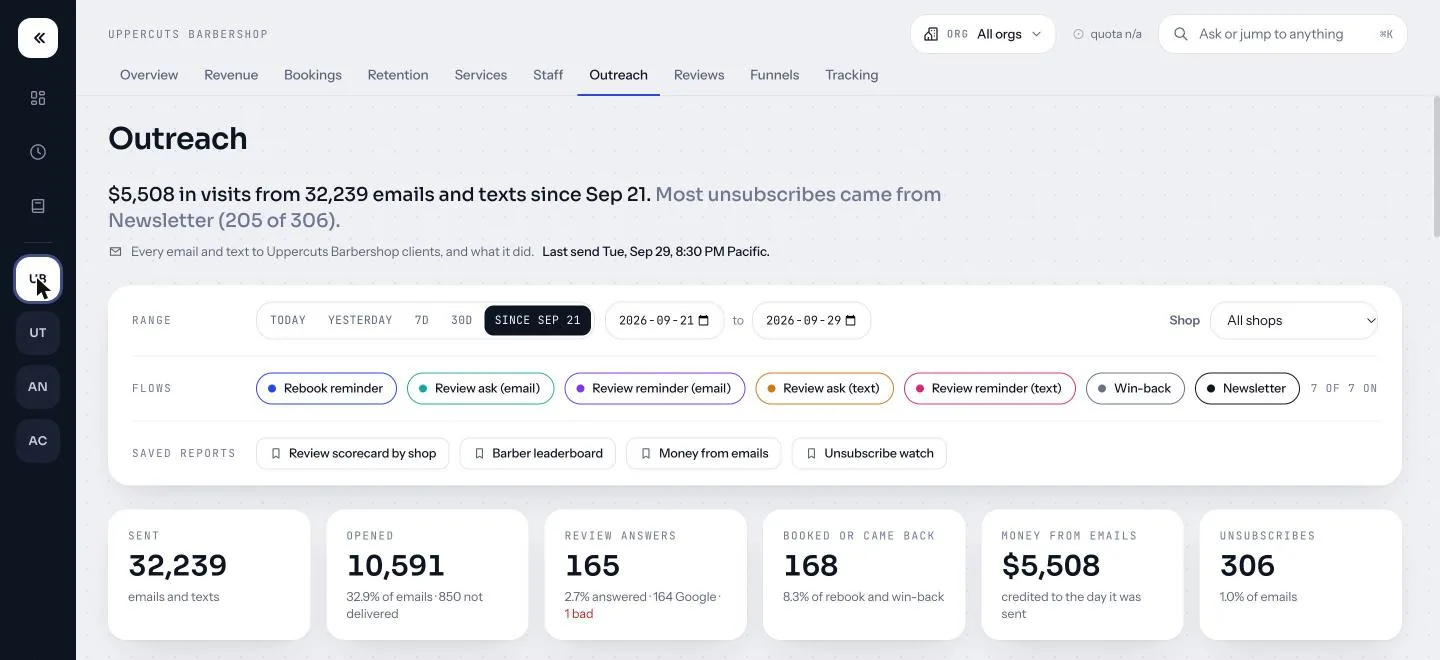The image size is (1440, 660).
Task: Switch to the UT workspace
Action: [x=38, y=333]
